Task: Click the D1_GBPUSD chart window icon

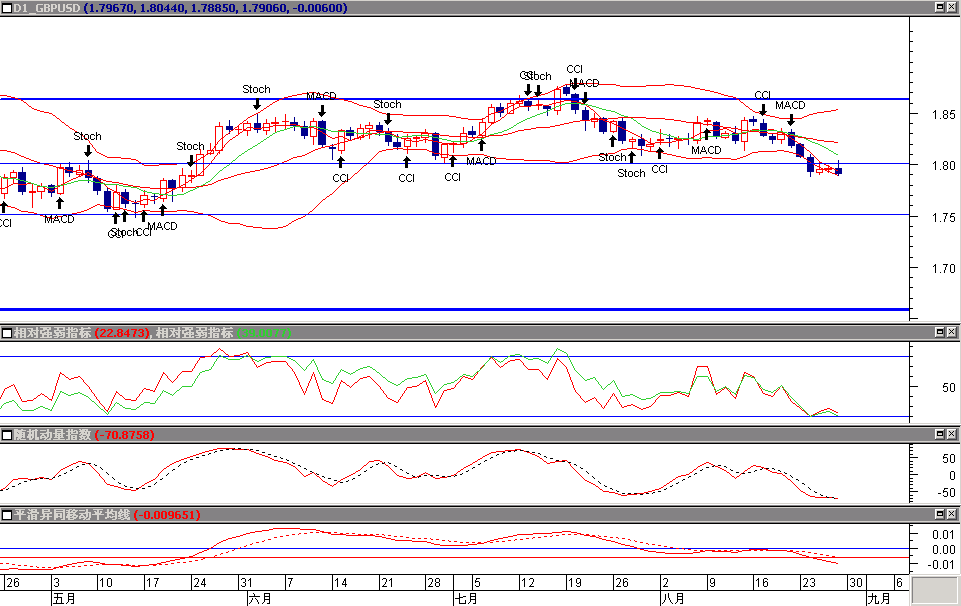Action: click(x=6, y=7)
